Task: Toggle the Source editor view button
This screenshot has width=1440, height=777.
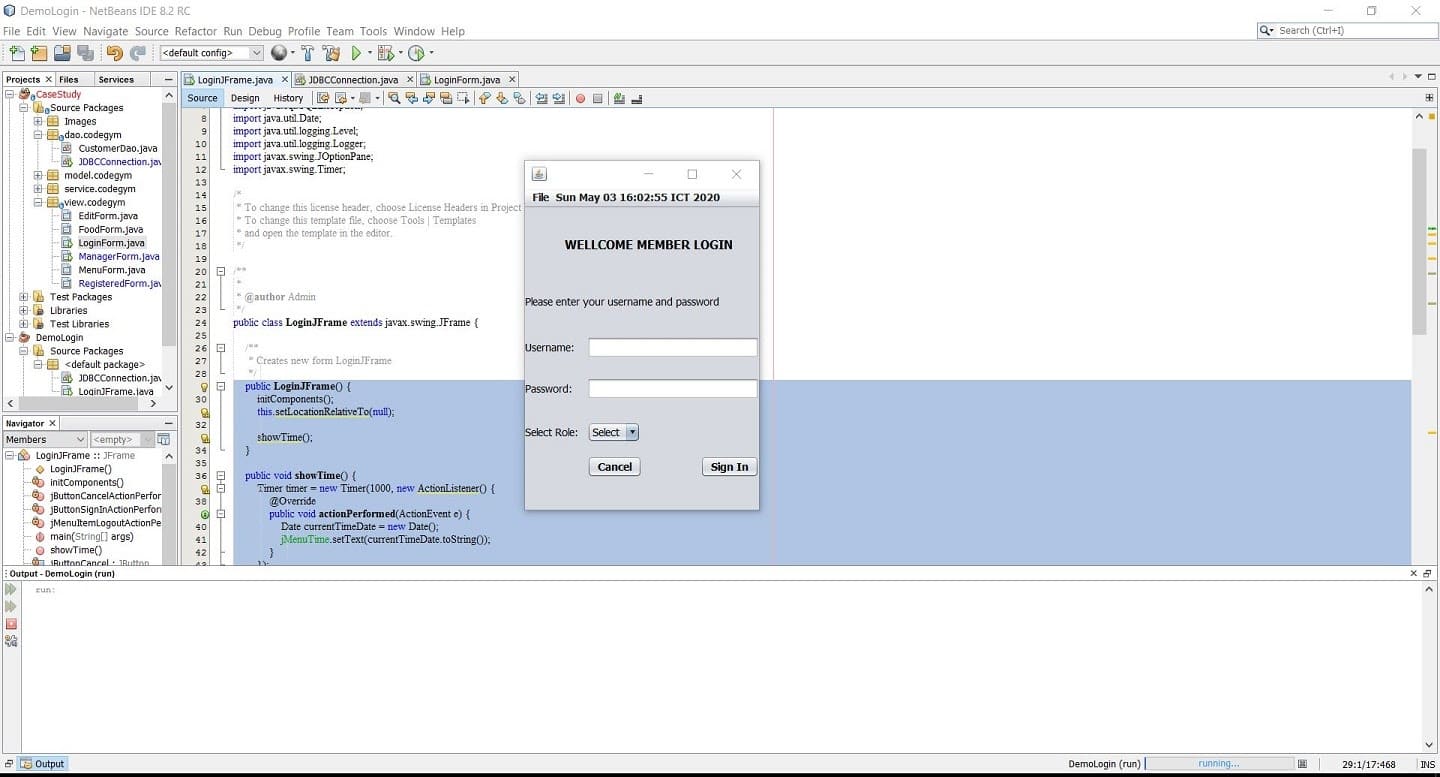Action: pos(202,98)
